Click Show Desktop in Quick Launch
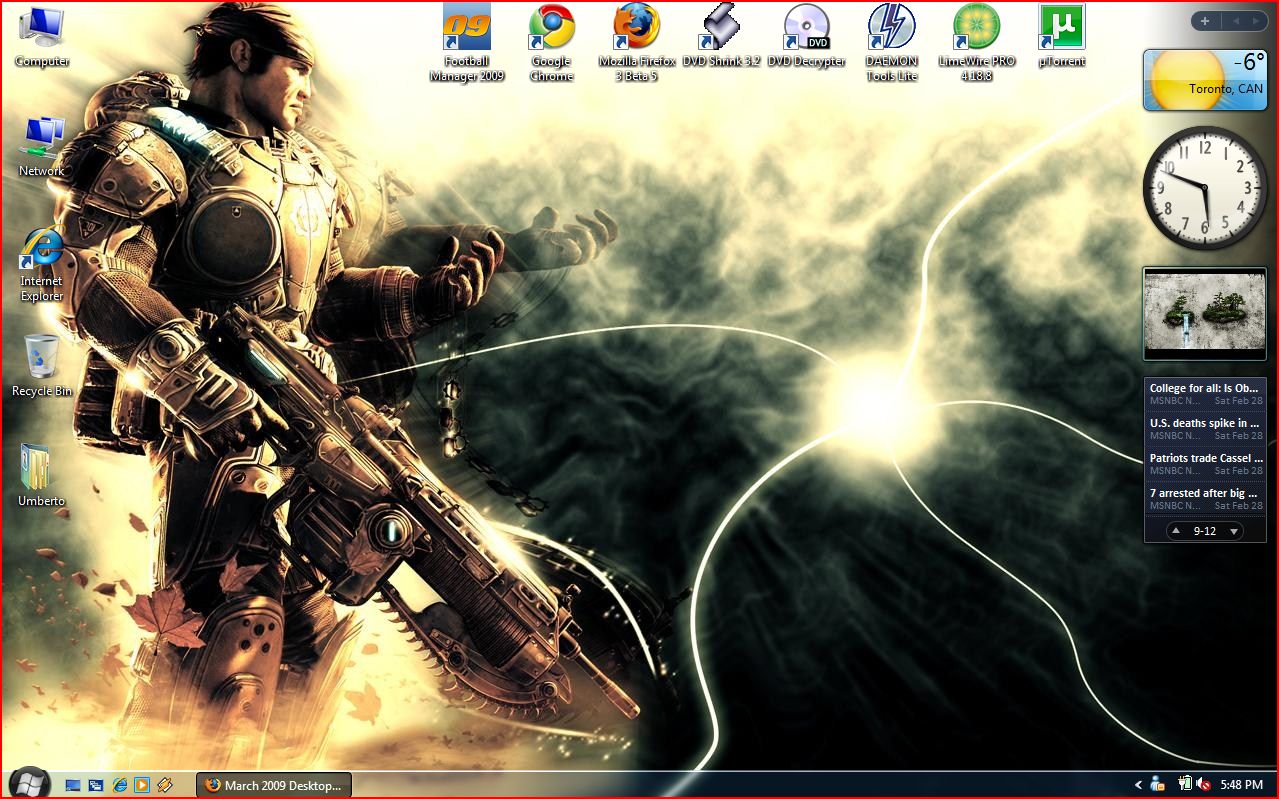Screen dimensions: 1279x799 [73, 785]
